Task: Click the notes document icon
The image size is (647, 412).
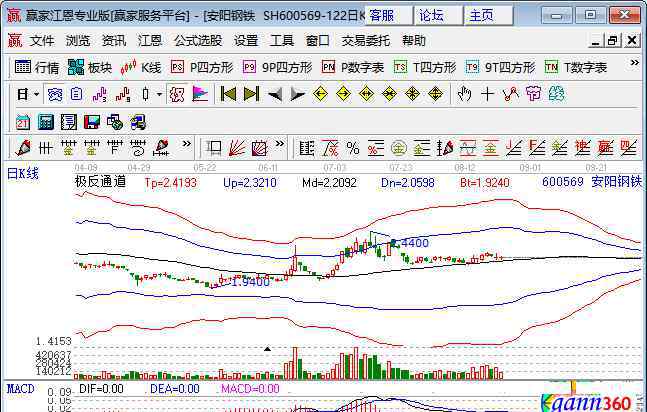Action: (69, 122)
